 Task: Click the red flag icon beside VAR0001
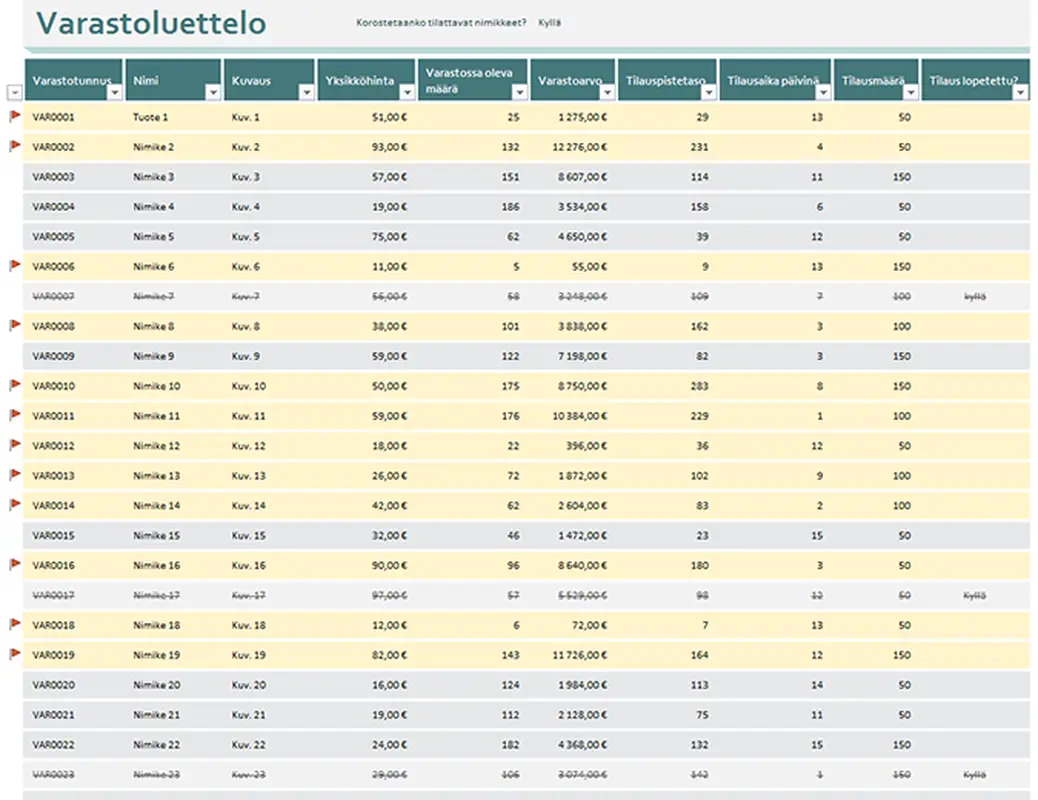point(15,117)
